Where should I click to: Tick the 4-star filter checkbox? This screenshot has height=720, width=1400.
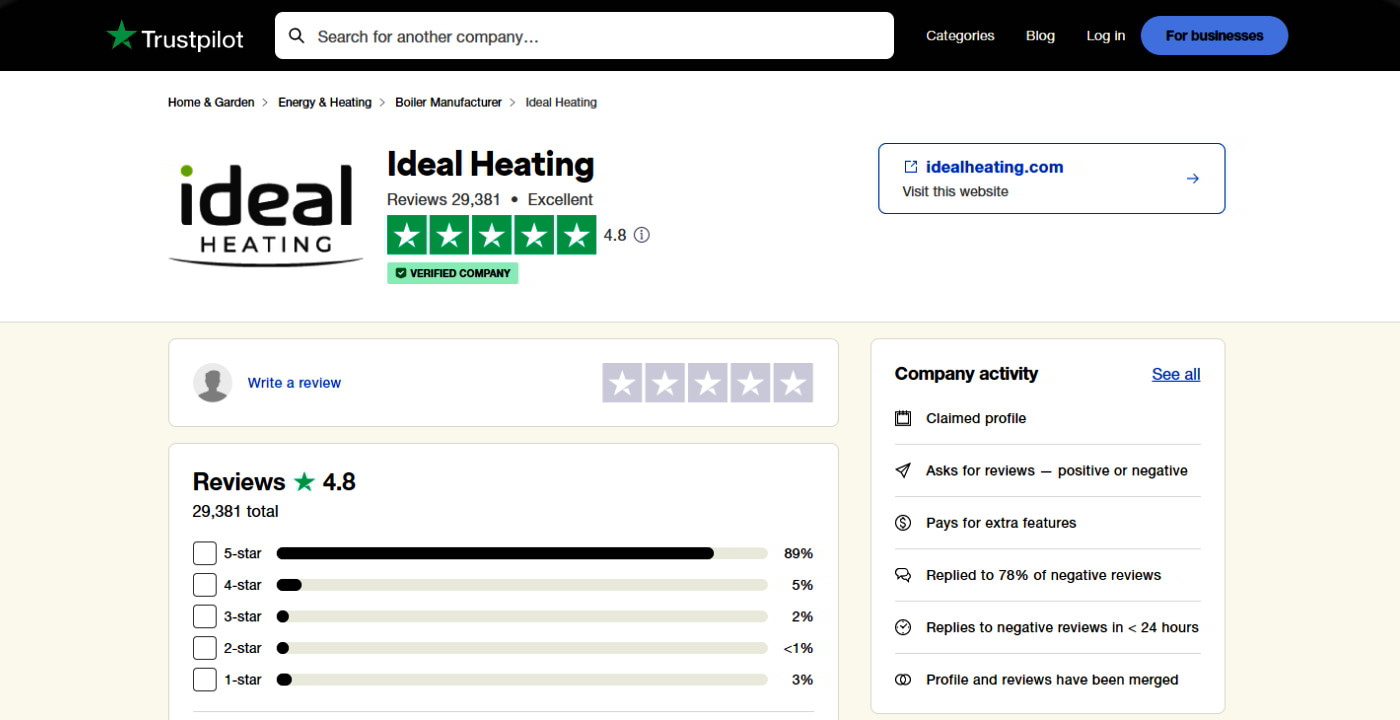[204, 585]
